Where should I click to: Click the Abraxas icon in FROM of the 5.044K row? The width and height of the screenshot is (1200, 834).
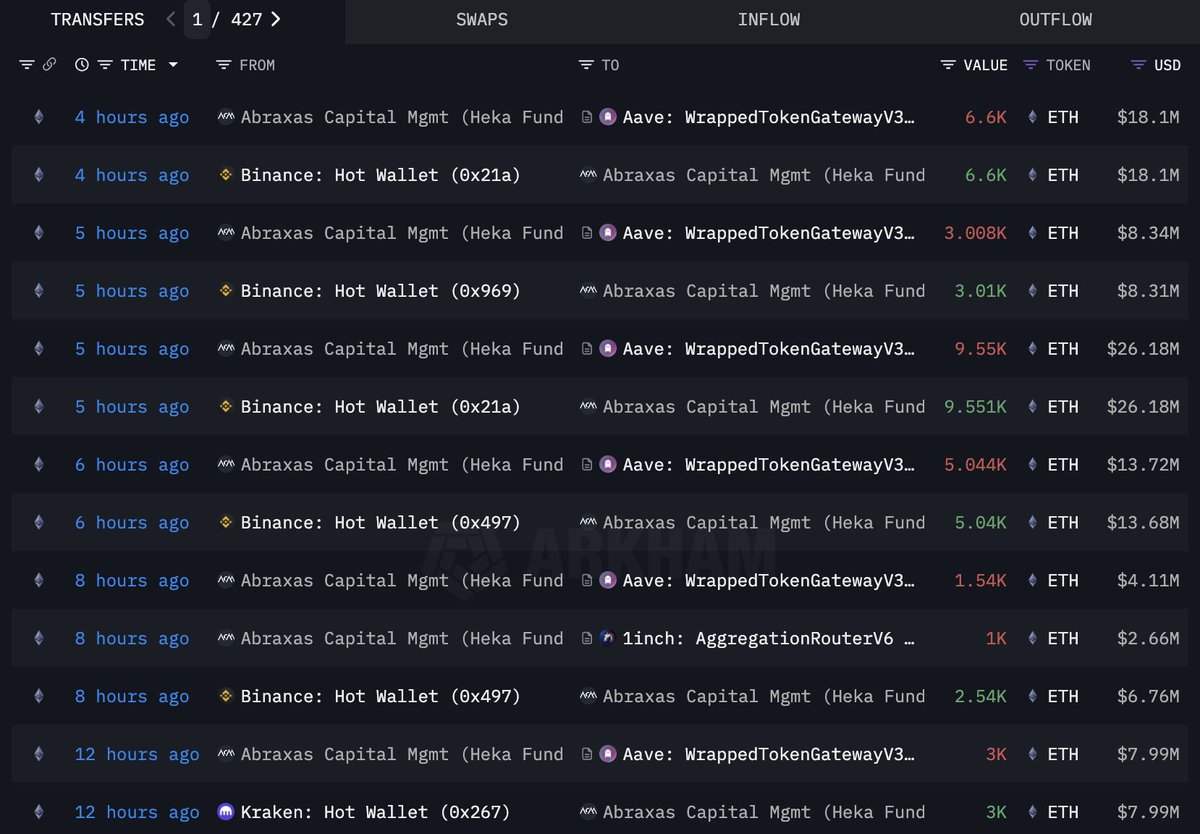[x=226, y=465]
